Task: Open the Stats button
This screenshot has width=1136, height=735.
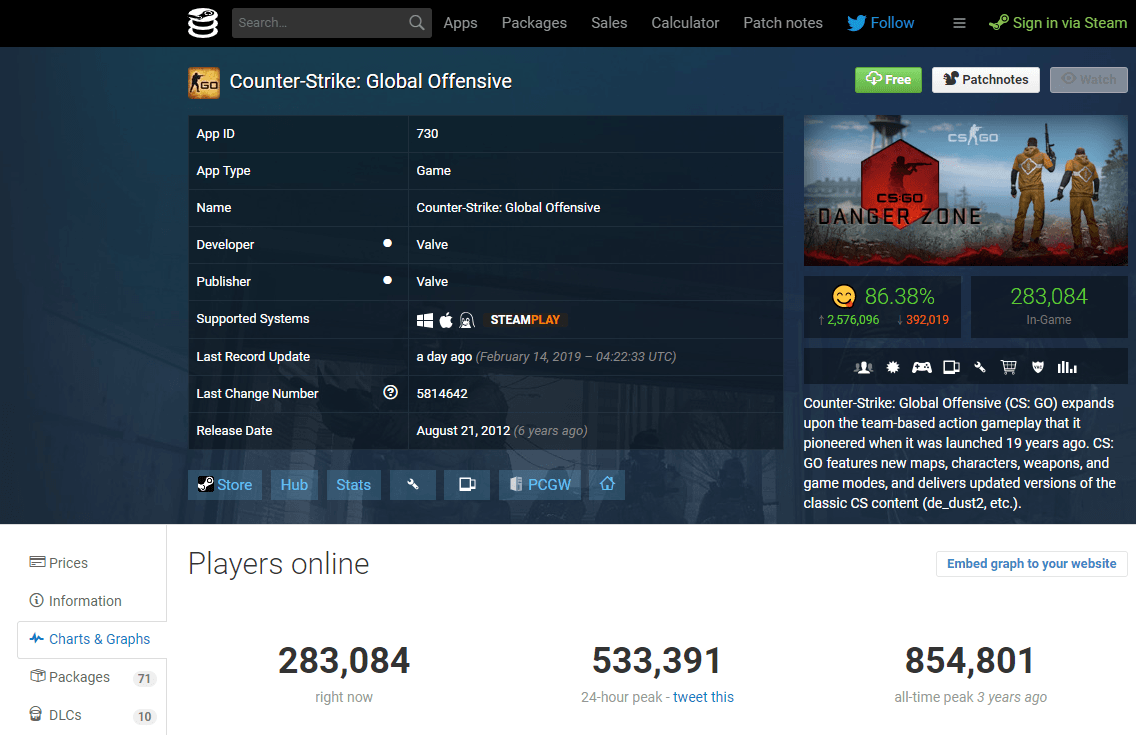Action: (x=354, y=484)
